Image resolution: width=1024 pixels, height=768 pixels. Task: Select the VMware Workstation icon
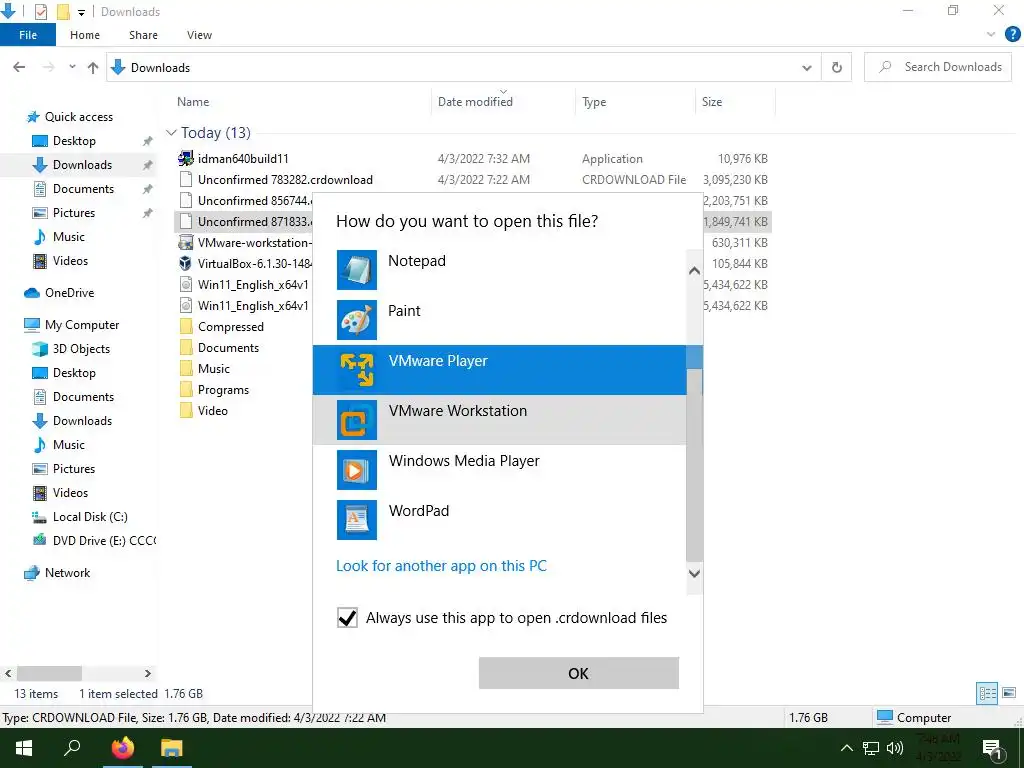pyautogui.click(x=357, y=420)
